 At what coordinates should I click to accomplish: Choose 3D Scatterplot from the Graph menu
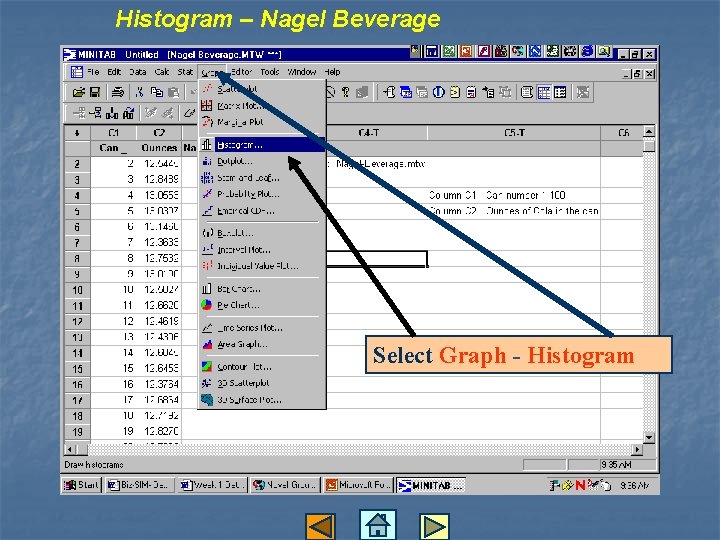[x=262, y=383]
